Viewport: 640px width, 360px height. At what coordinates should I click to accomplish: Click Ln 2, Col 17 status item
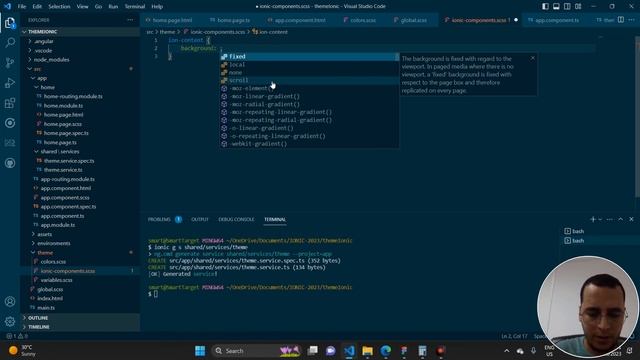pyautogui.click(x=514, y=336)
